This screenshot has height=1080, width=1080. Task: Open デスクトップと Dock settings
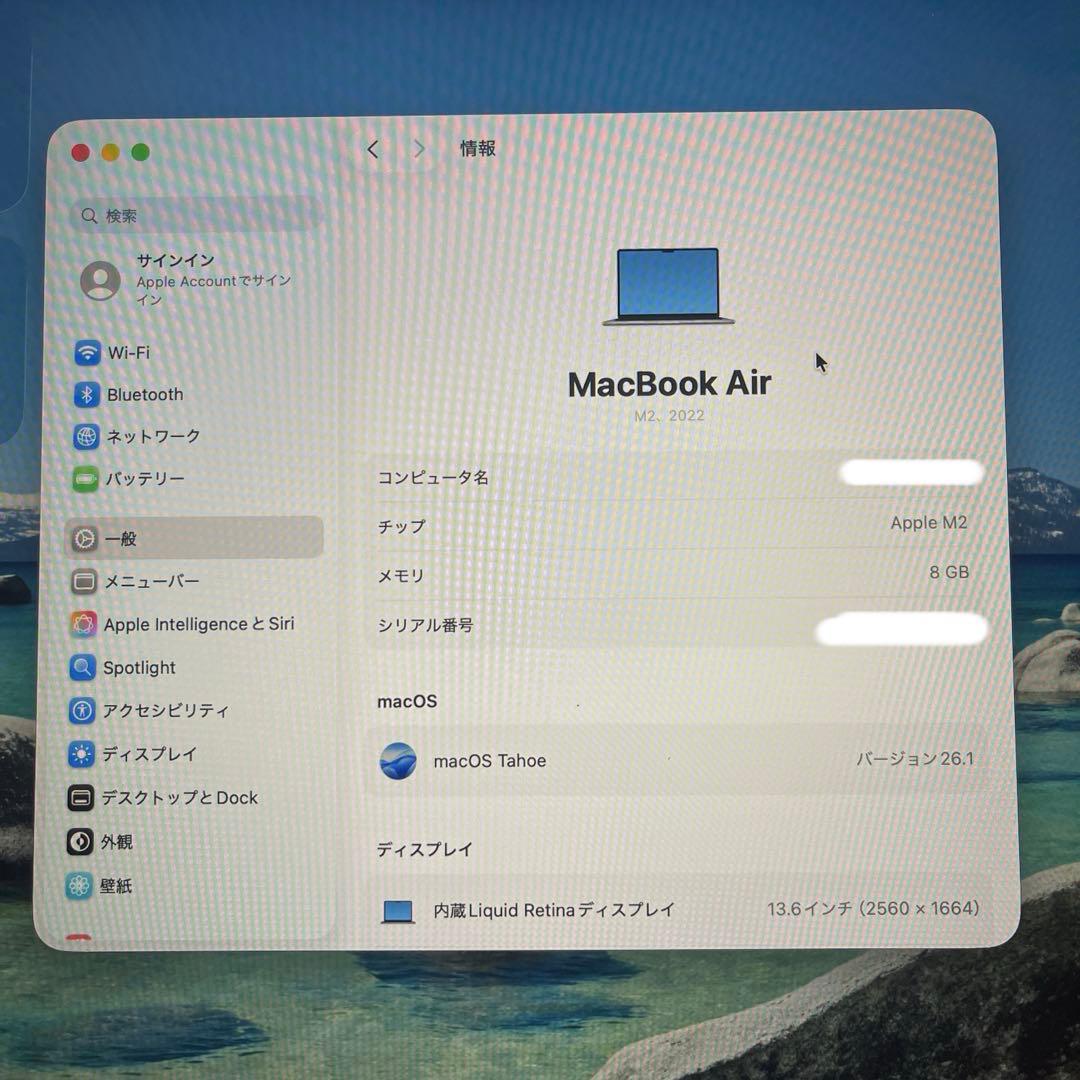click(x=181, y=797)
